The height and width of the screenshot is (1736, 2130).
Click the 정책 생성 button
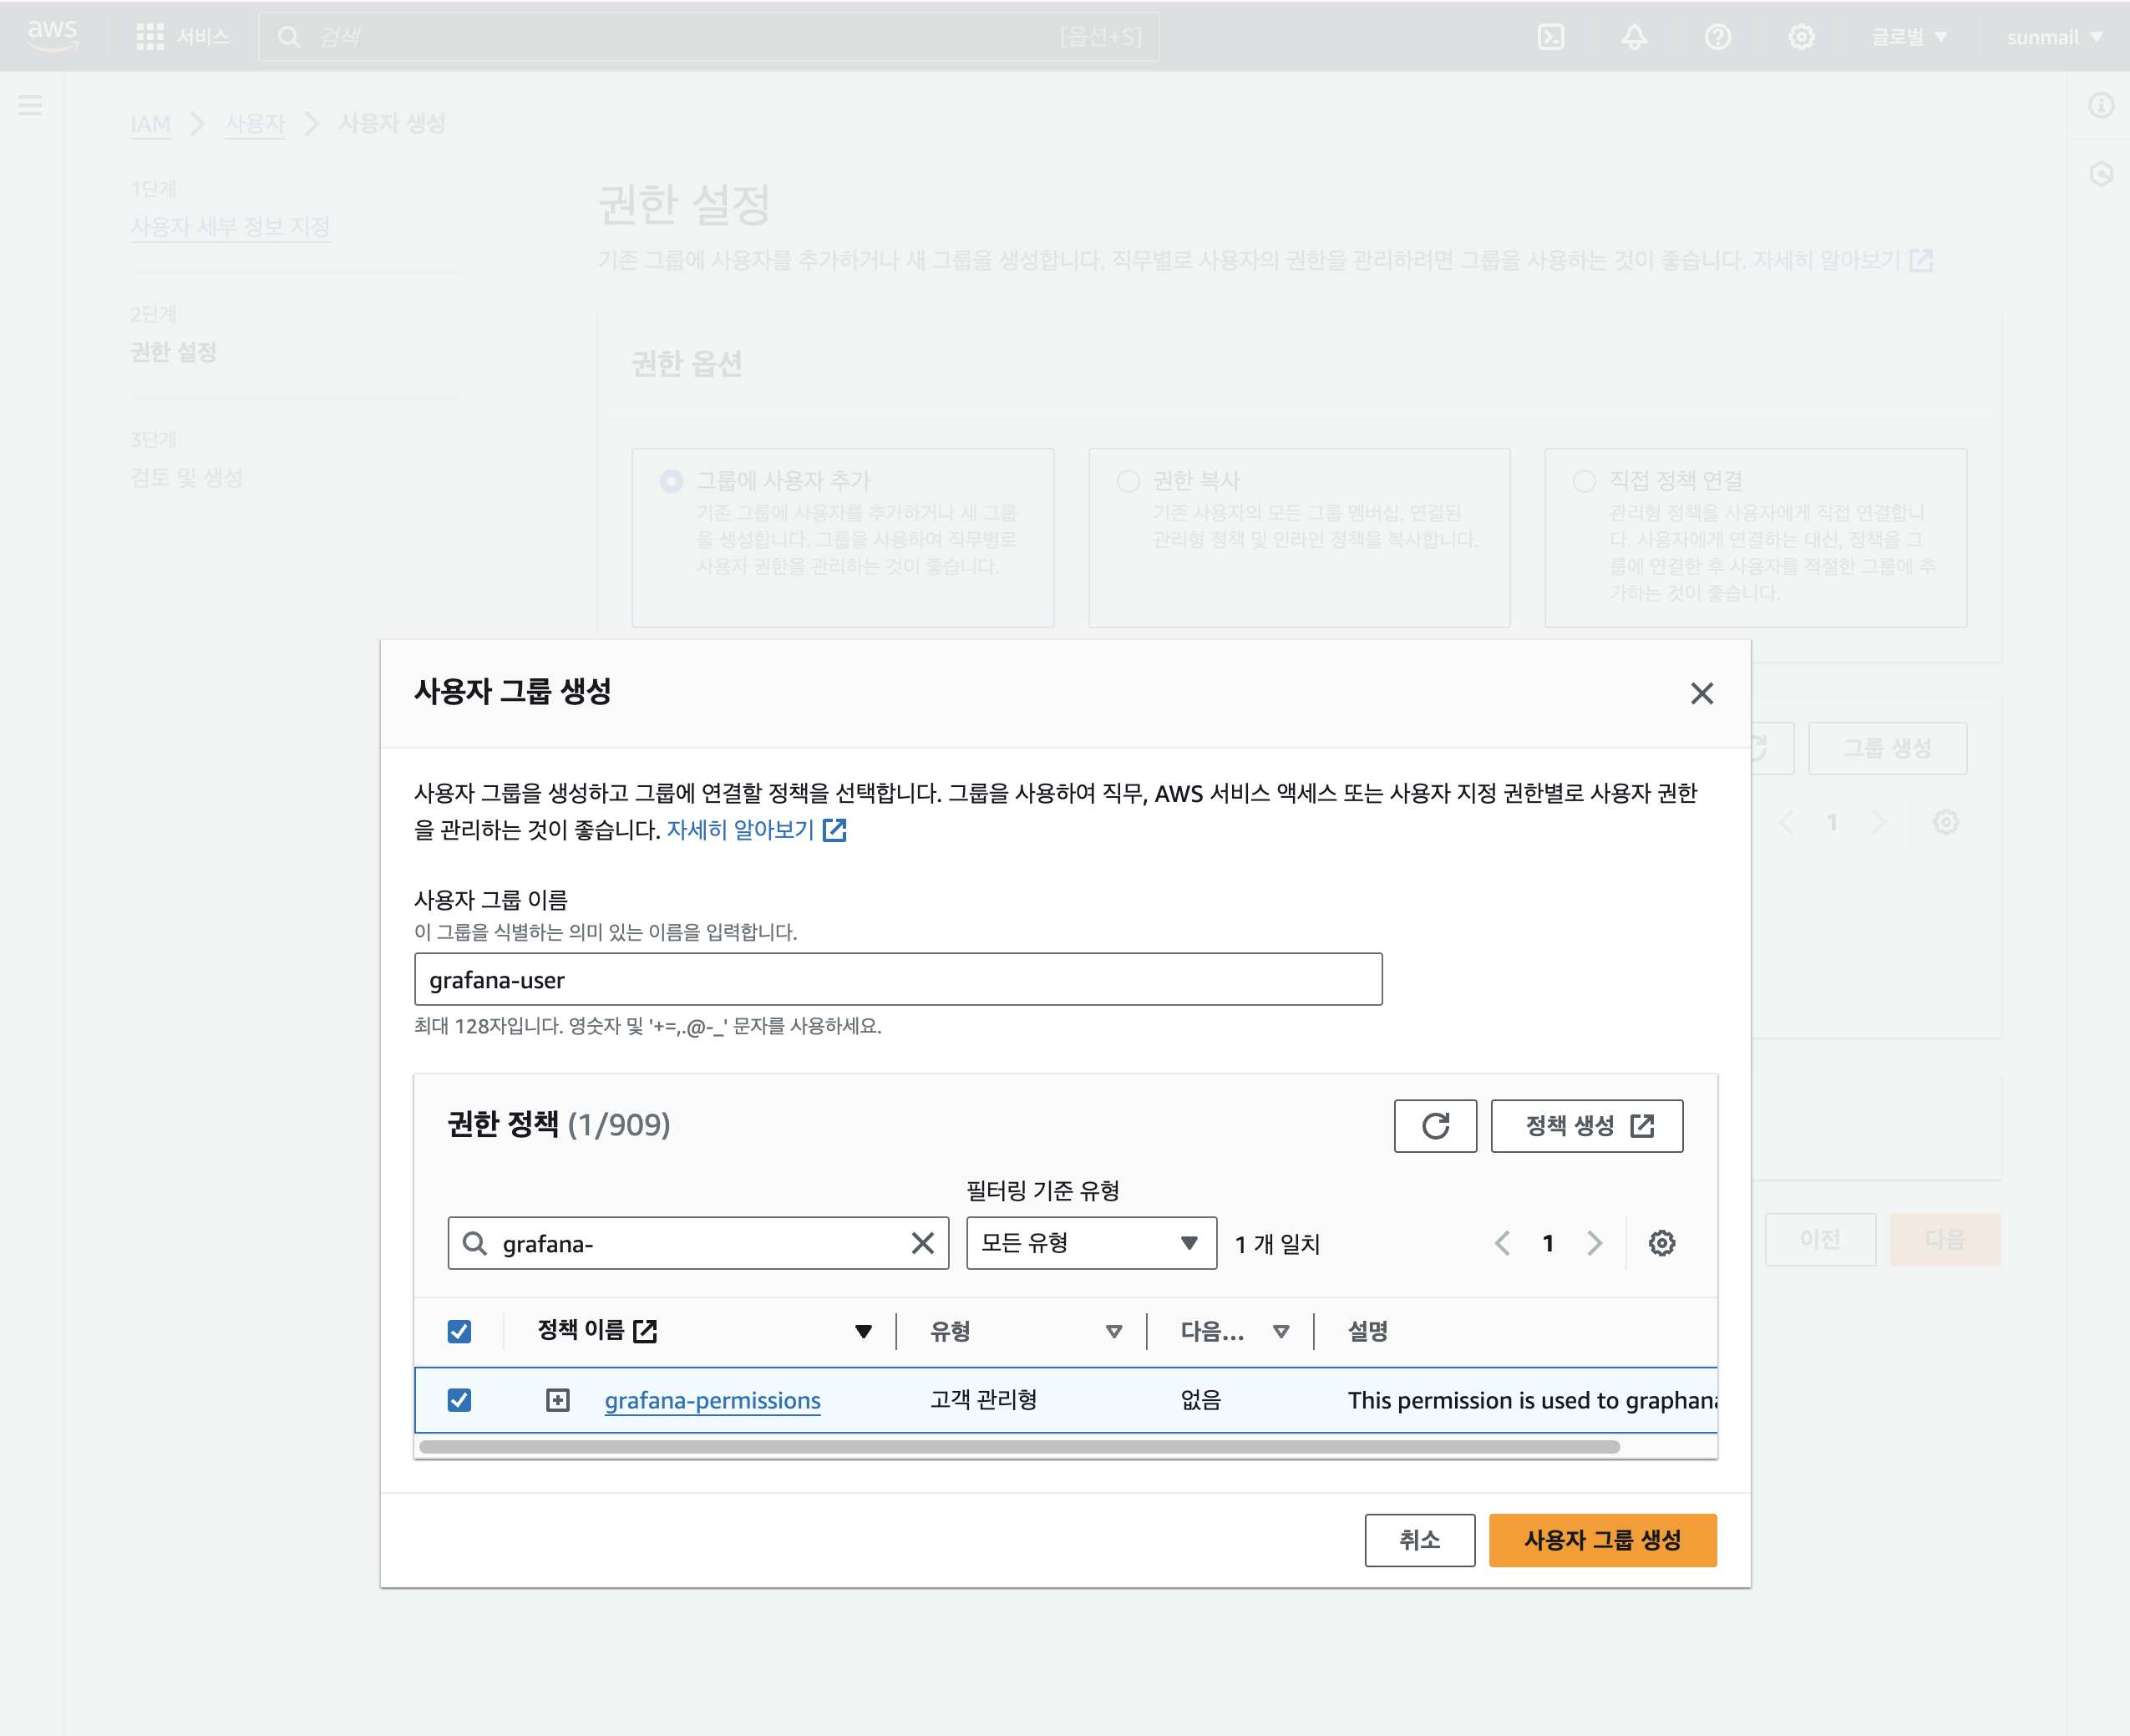coord(1586,1126)
